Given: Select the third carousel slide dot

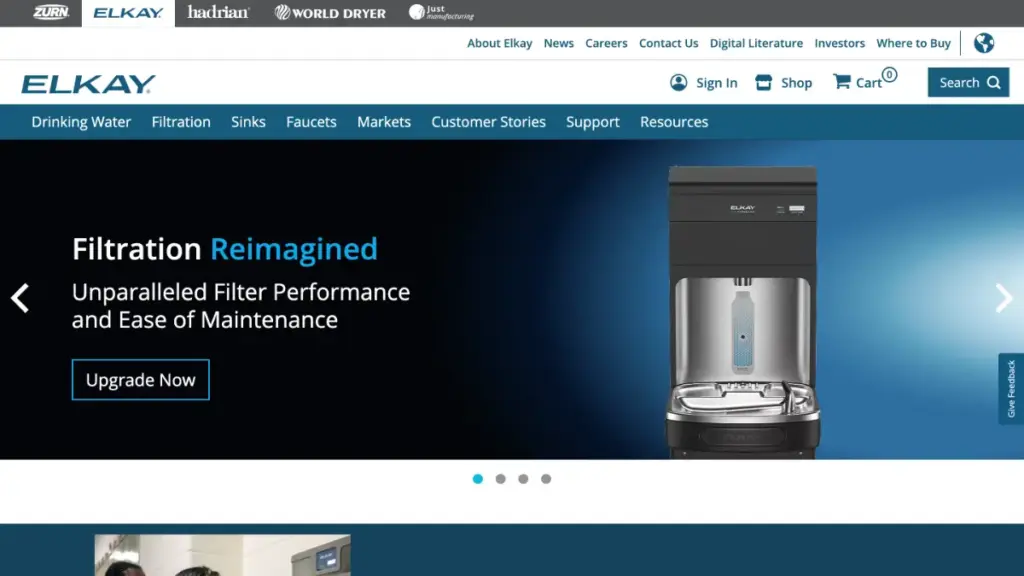Looking at the screenshot, I should (x=523, y=479).
